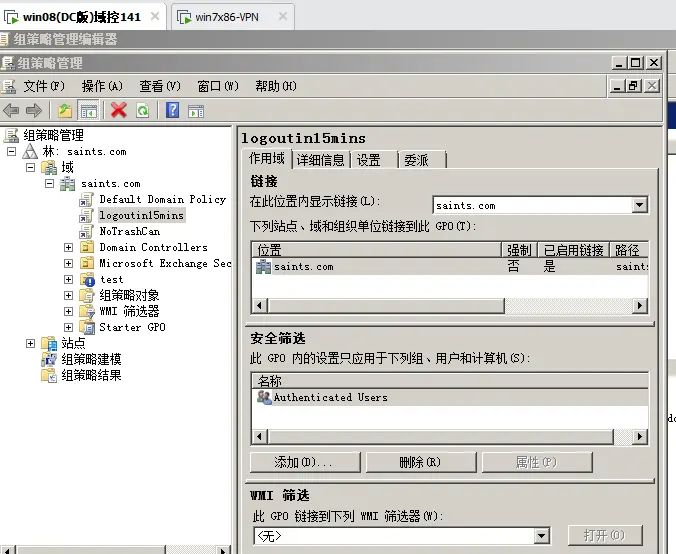The image size is (676, 554).
Task: Click the security filtering horizontal scrollbar thumb
Action: (440, 437)
